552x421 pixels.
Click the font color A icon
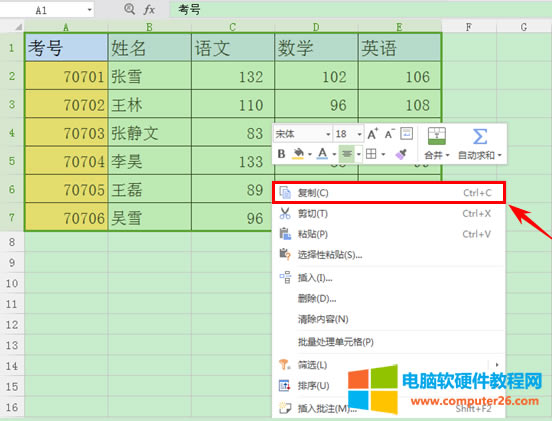coord(322,154)
